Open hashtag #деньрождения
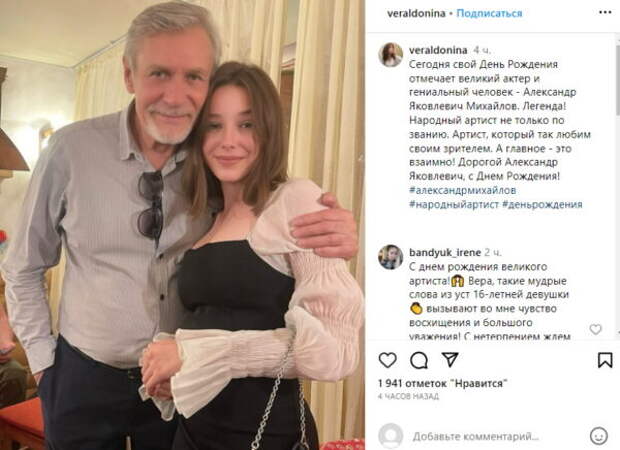Screen dimensions: 620x450 [542, 204]
